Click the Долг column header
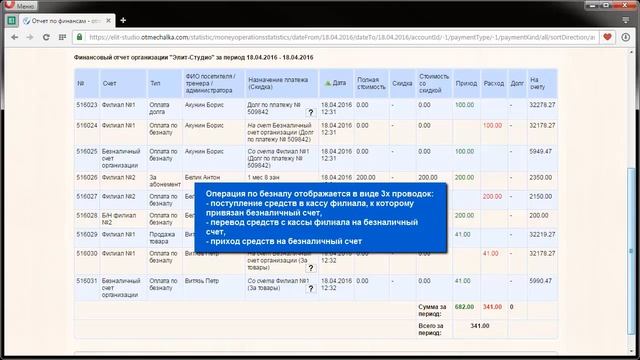This screenshot has height=360, width=640. pyautogui.click(x=517, y=83)
